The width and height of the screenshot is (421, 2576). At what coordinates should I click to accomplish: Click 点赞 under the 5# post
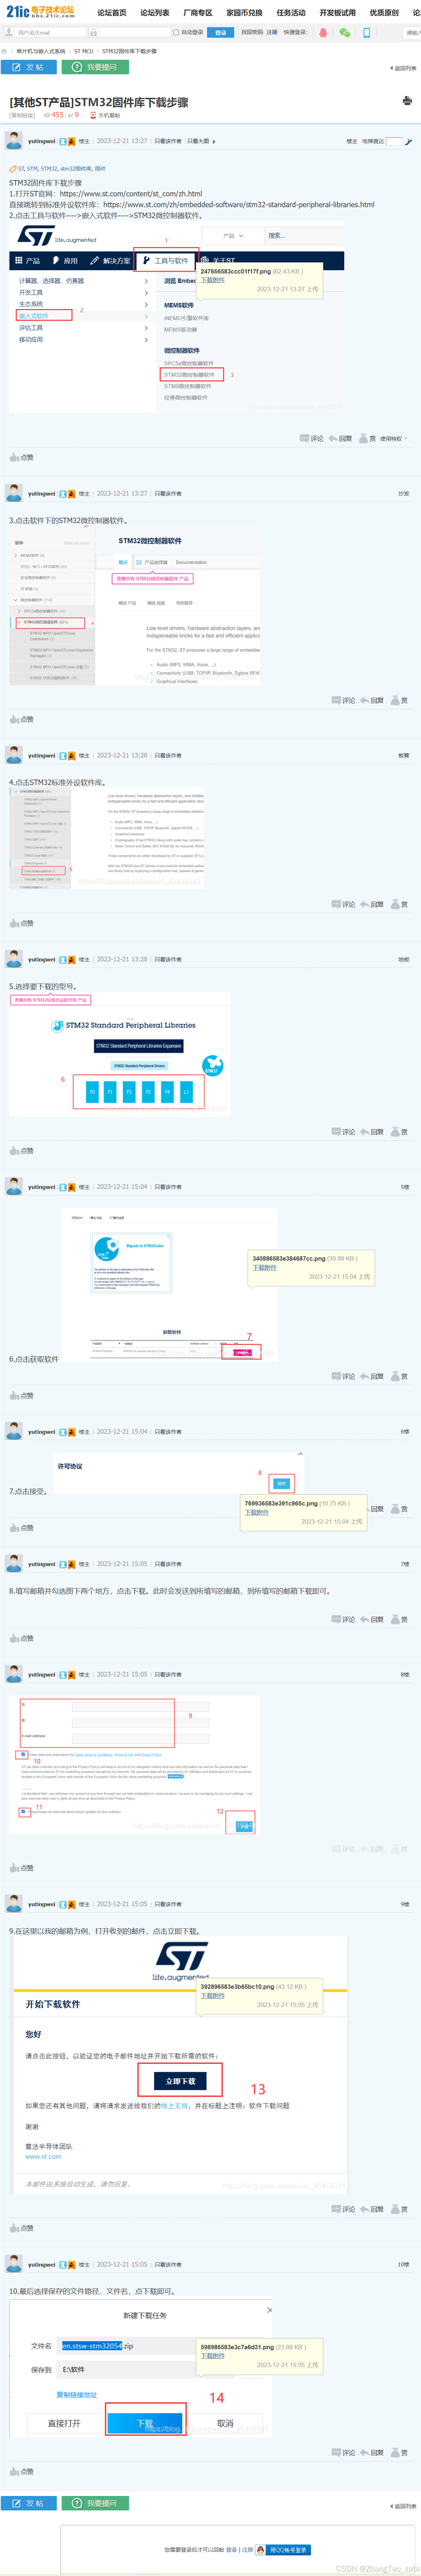(22, 1395)
